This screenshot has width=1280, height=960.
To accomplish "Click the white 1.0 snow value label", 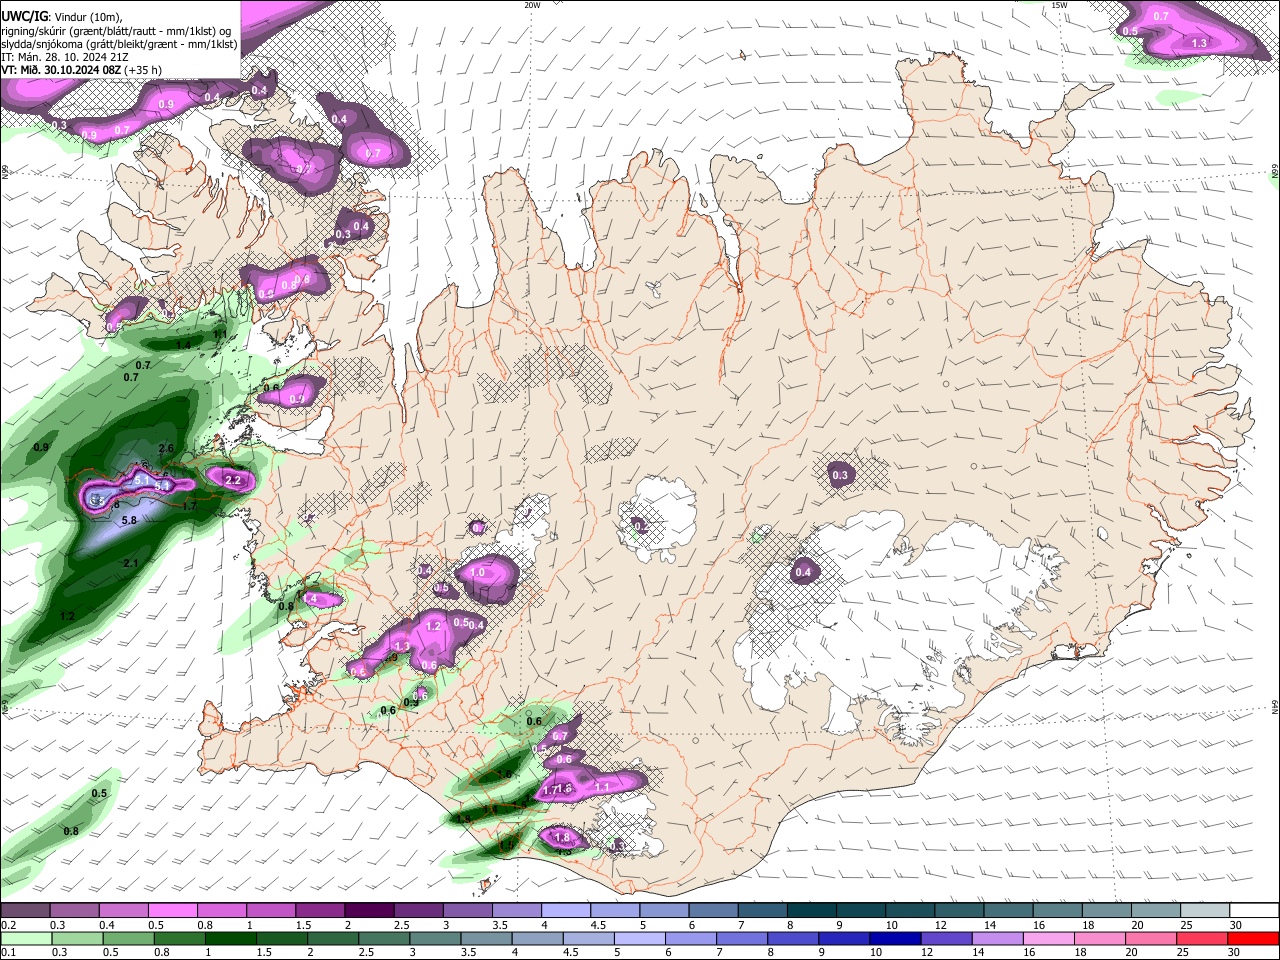I will coord(477,572).
